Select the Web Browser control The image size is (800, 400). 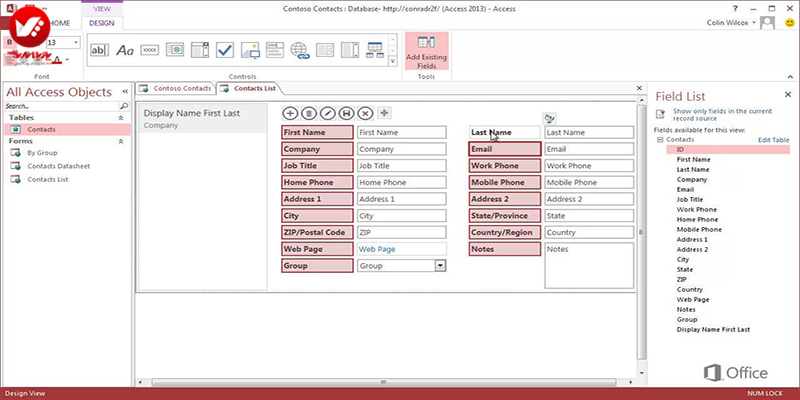[x=175, y=50]
